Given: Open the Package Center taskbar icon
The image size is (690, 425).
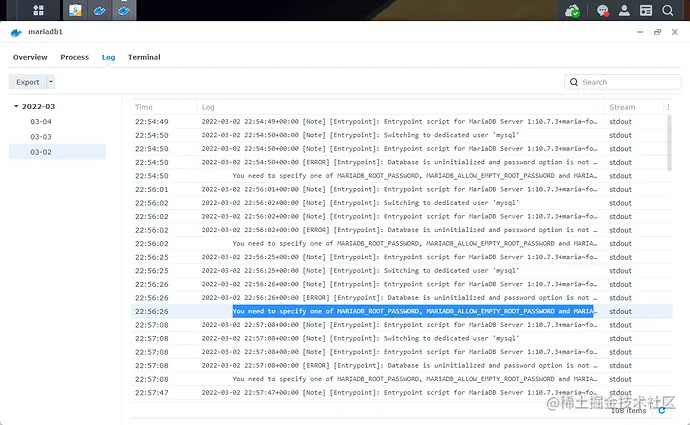Looking at the screenshot, I should tap(76, 10).
